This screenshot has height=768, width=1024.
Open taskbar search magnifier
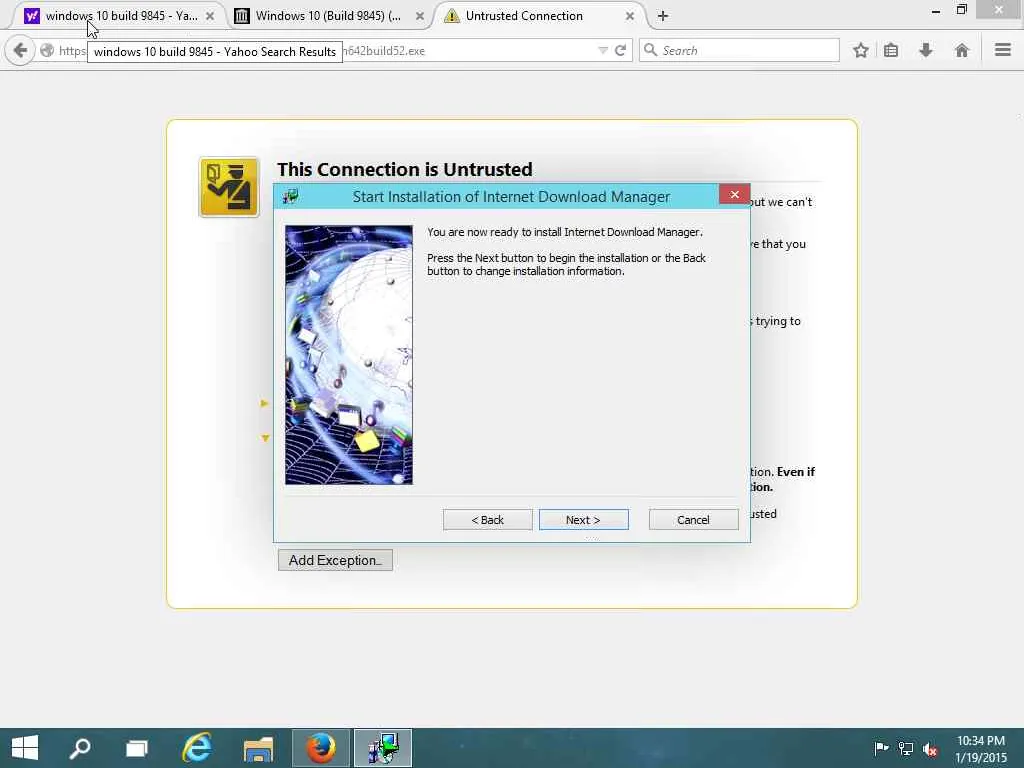(80, 748)
